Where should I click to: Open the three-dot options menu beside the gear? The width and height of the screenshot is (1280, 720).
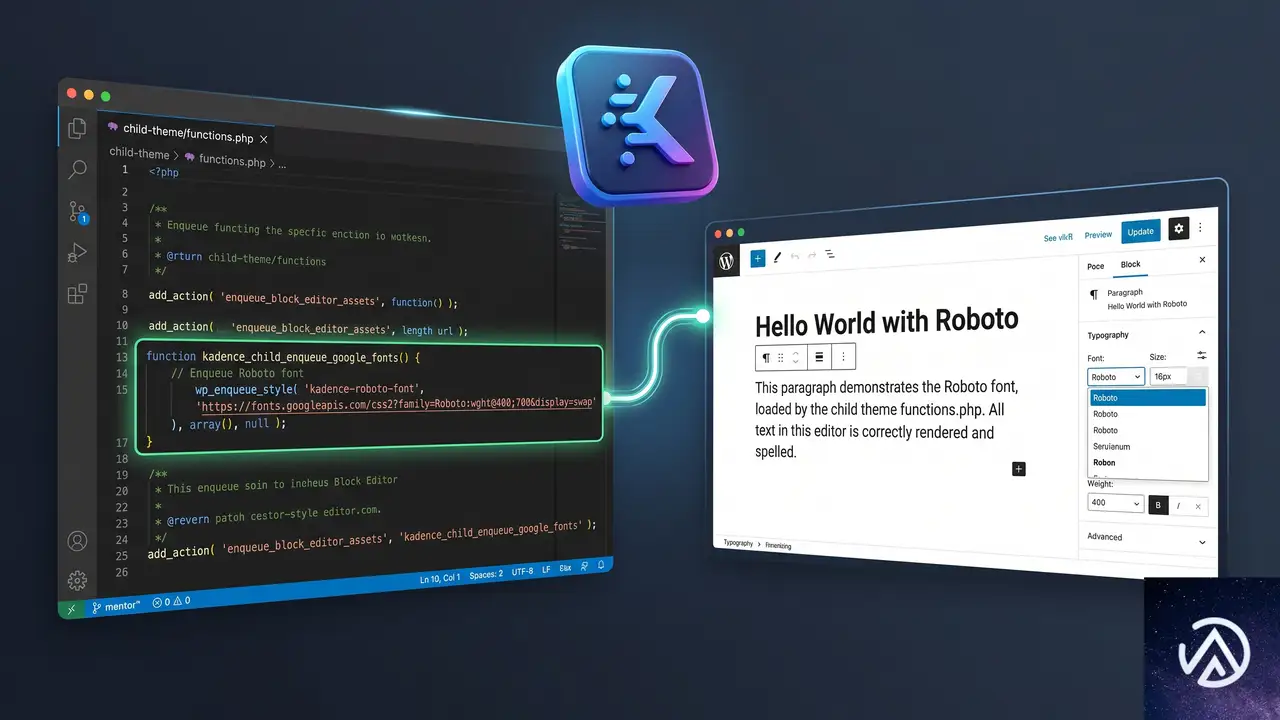coord(1201,228)
